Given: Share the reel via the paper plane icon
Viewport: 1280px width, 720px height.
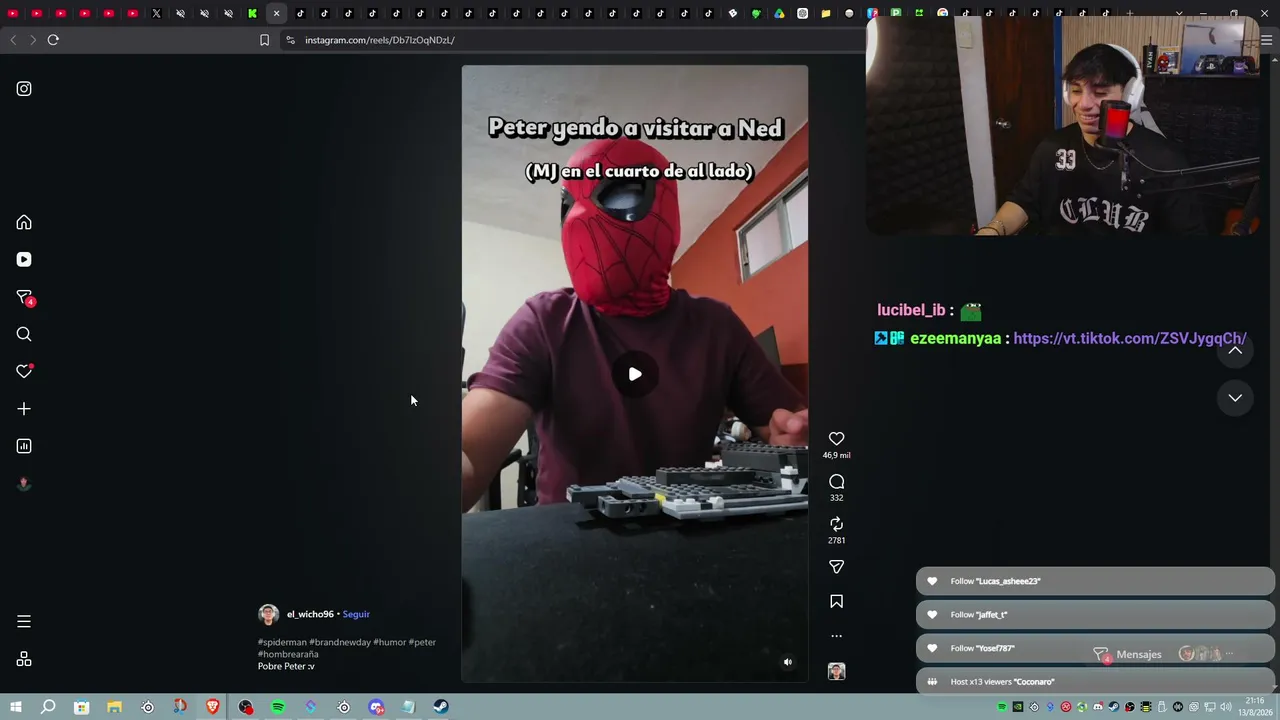Looking at the screenshot, I should tap(837, 567).
